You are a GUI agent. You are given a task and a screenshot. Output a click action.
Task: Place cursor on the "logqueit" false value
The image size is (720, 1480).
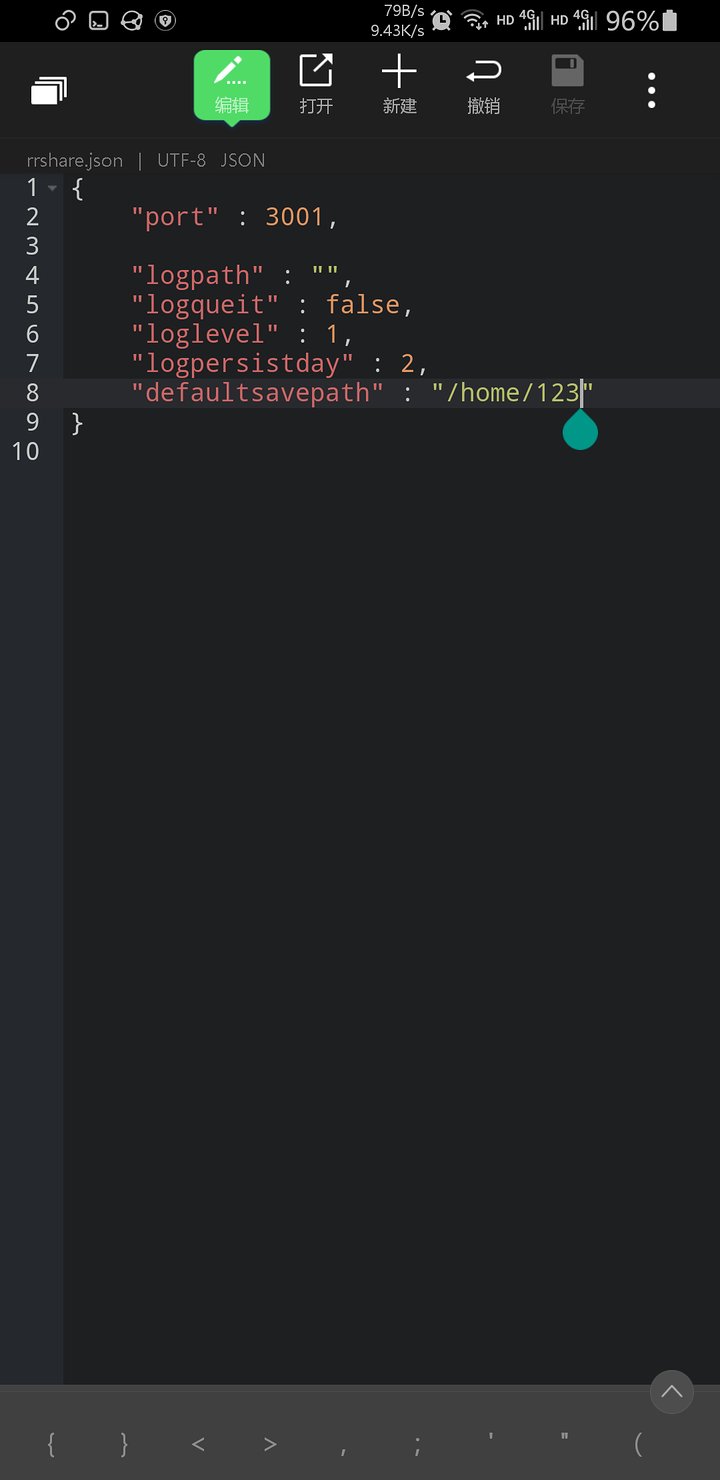pyautogui.click(x=362, y=304)
